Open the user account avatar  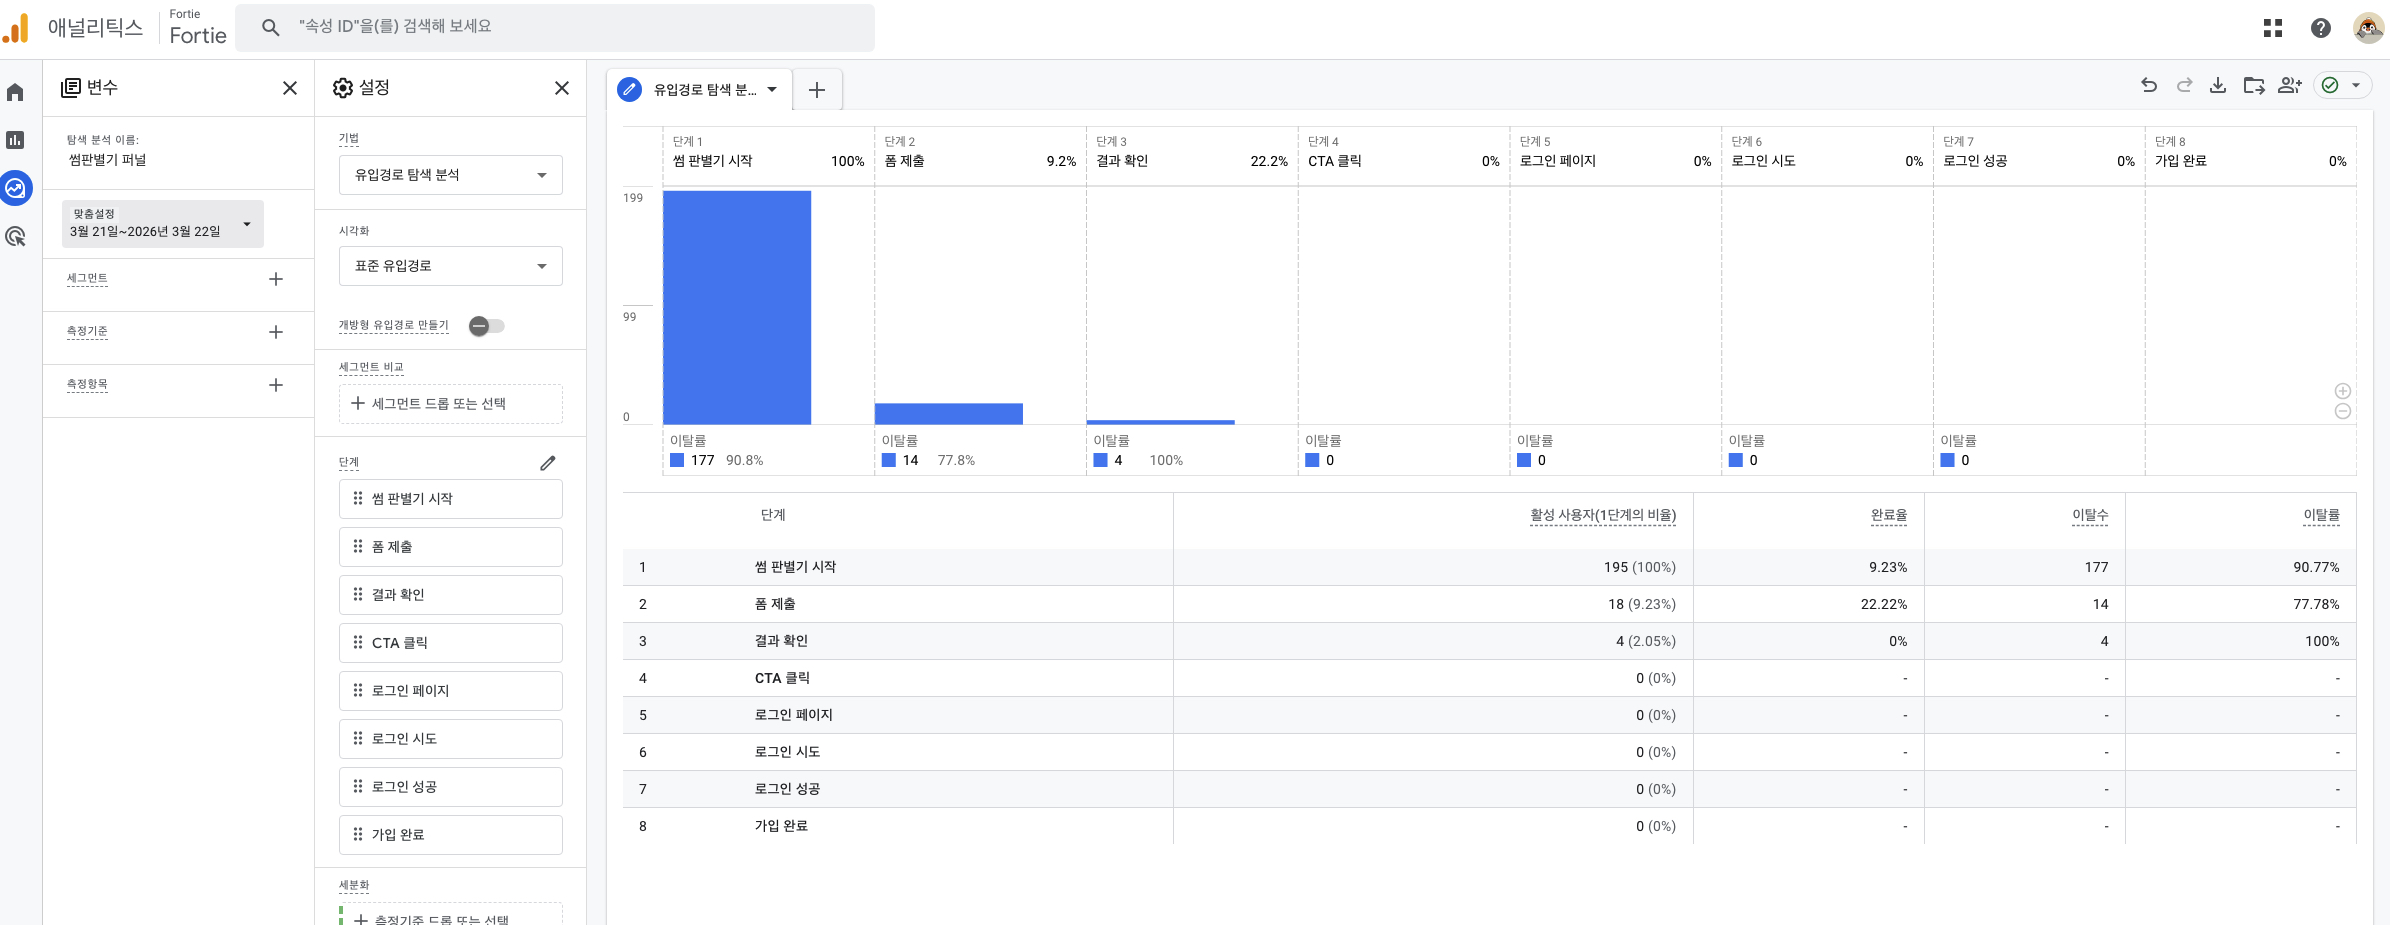tap(2368, 28)
